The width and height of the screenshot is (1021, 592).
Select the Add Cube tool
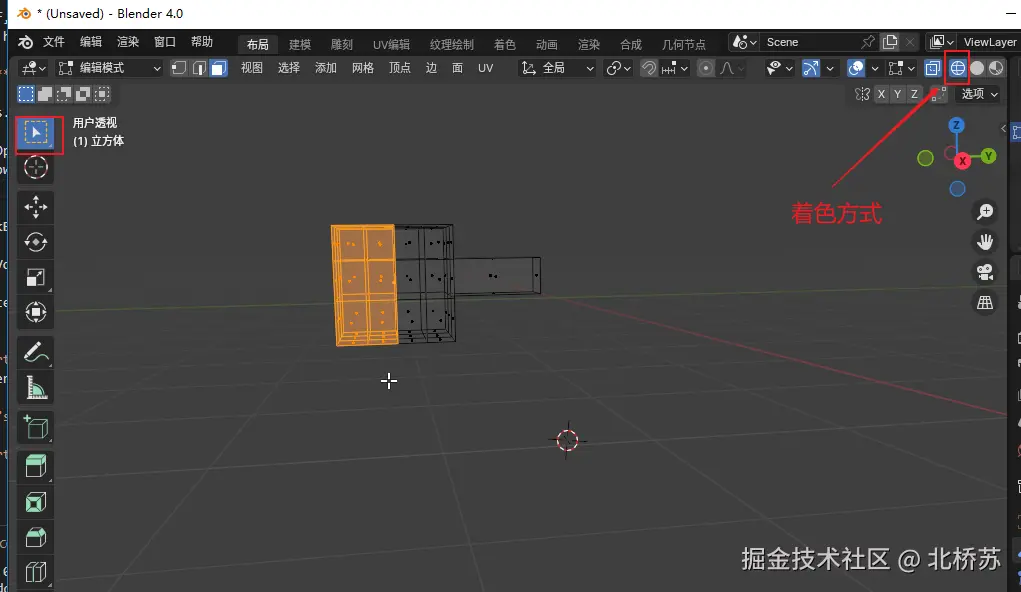(36, 427)
